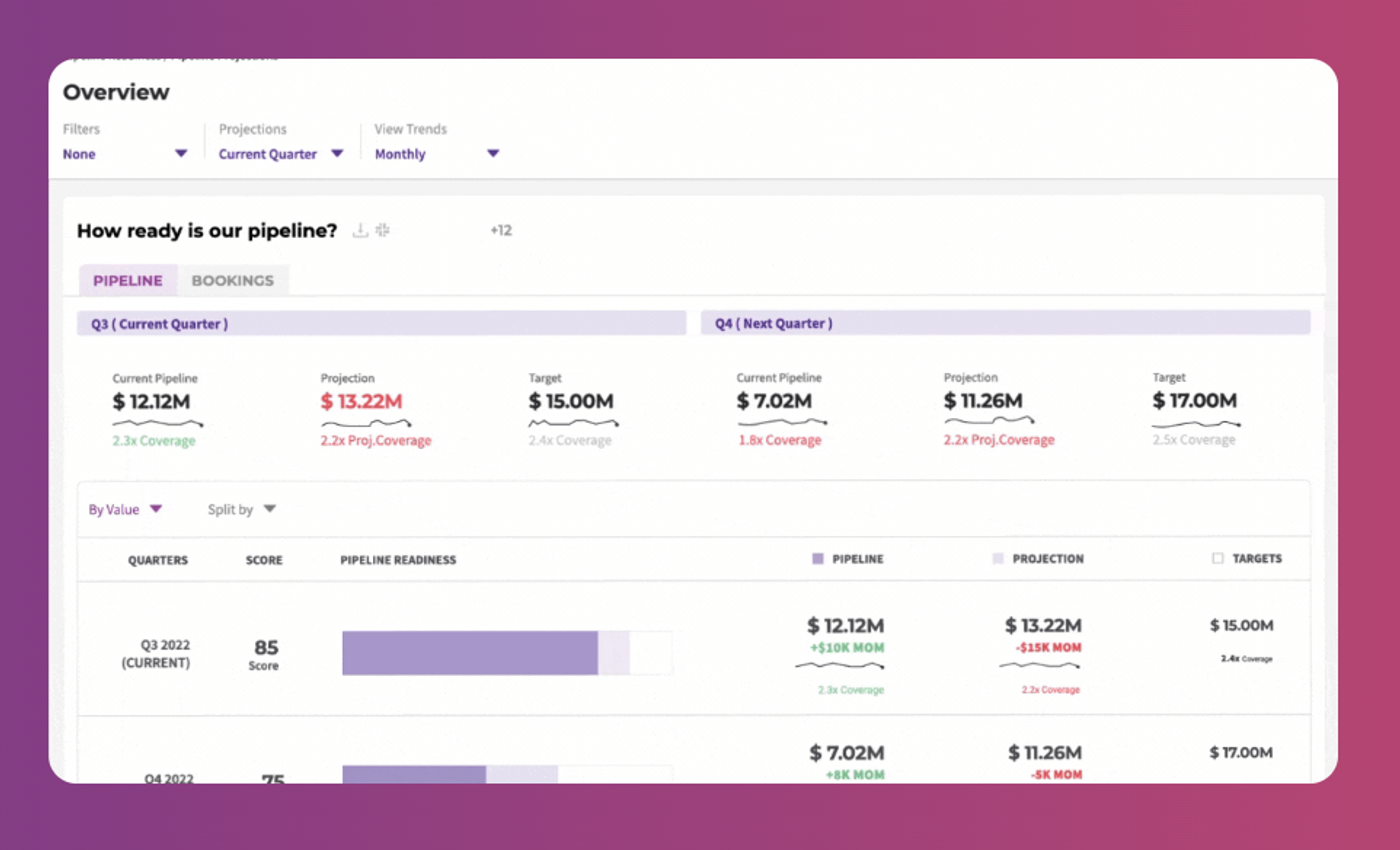Viewport: 1400px width, 850px height.
Task: Click the +$10K MOM change value
Action: pos(846,647)
